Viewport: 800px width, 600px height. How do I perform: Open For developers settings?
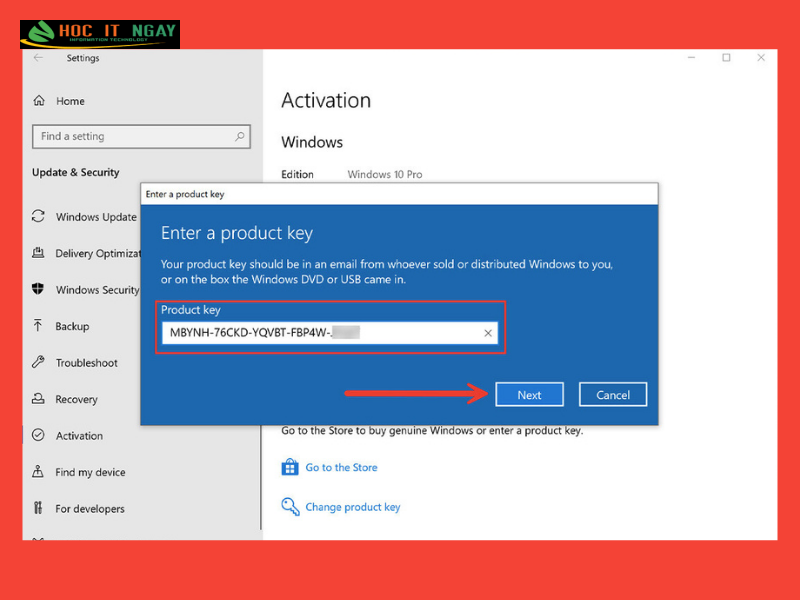click(x=90, y=509)
